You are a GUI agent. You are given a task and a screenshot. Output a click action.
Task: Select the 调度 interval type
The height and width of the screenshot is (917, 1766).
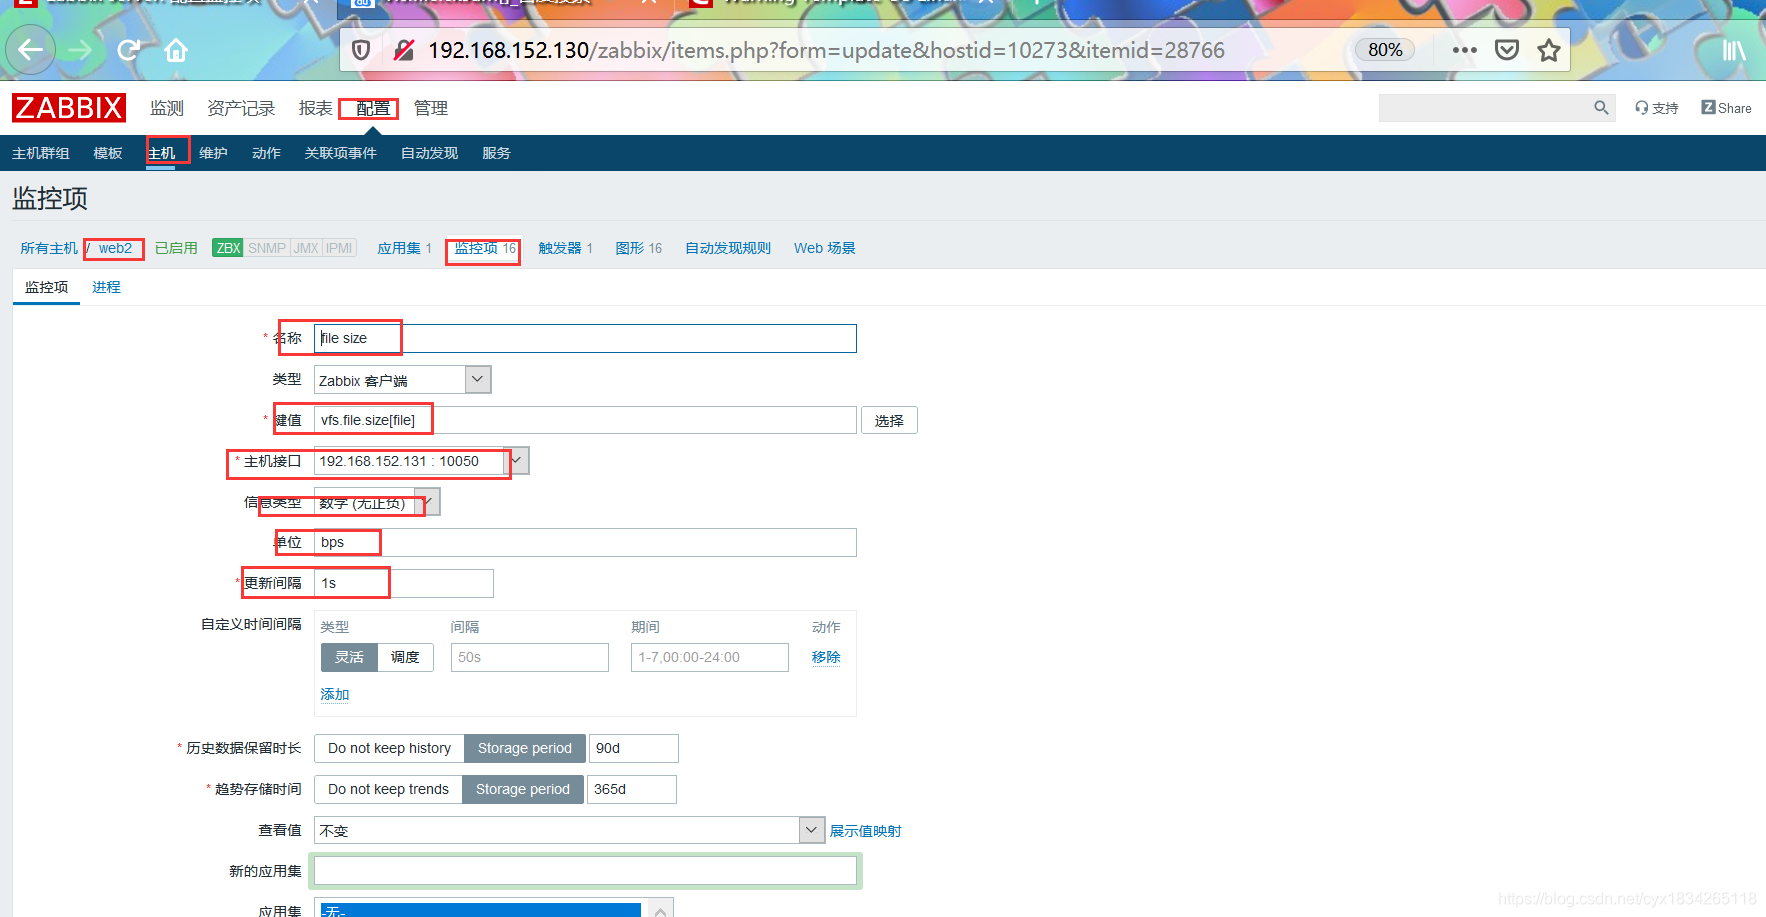click(405, 657)
